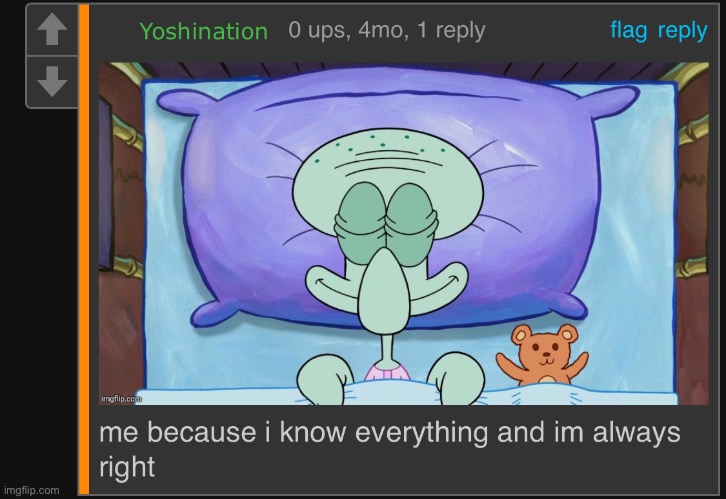Image resolution: width=726 pixels, height=499 pixels.
Task: Click the purple pillow's top left corner
Action: 181,103
